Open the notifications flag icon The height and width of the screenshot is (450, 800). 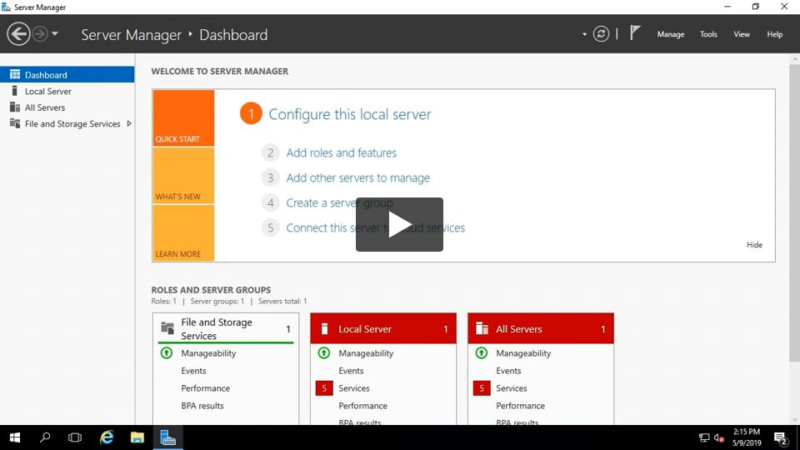point(635,34)
